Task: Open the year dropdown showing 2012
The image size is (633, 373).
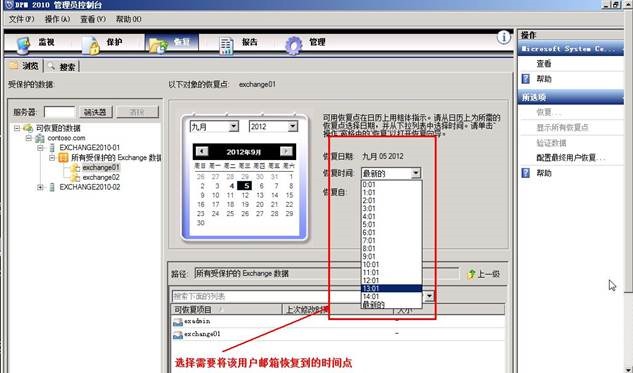Action: [x=293, y=127]
